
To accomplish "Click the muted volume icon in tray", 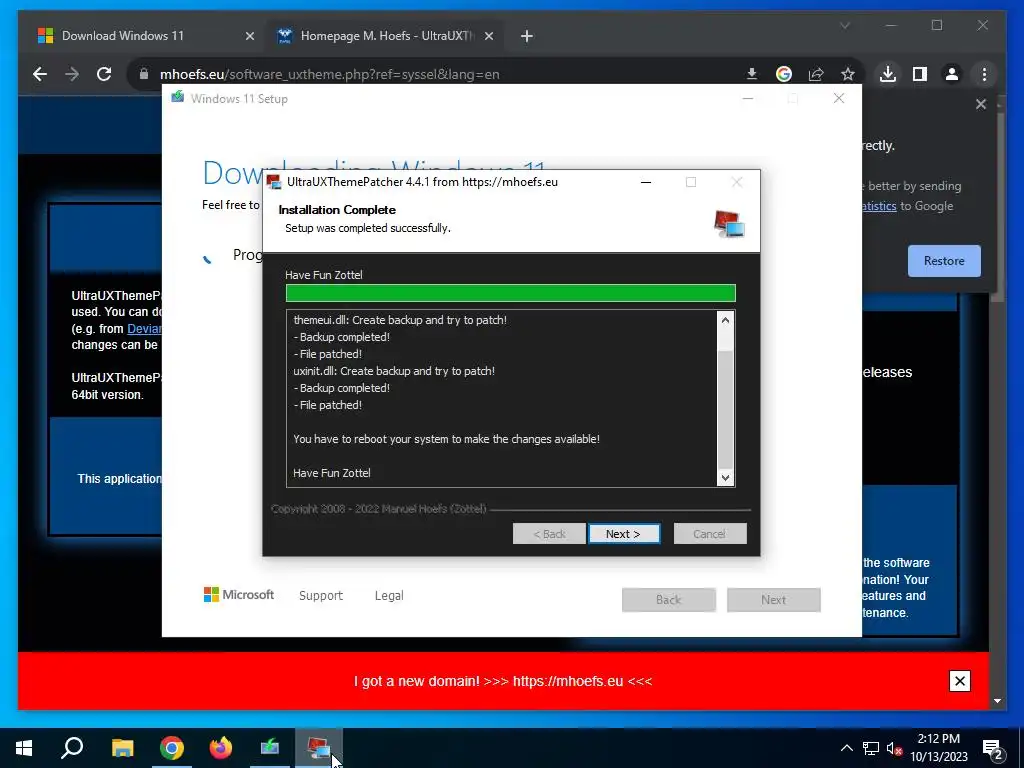I will [x=894, y=748].
